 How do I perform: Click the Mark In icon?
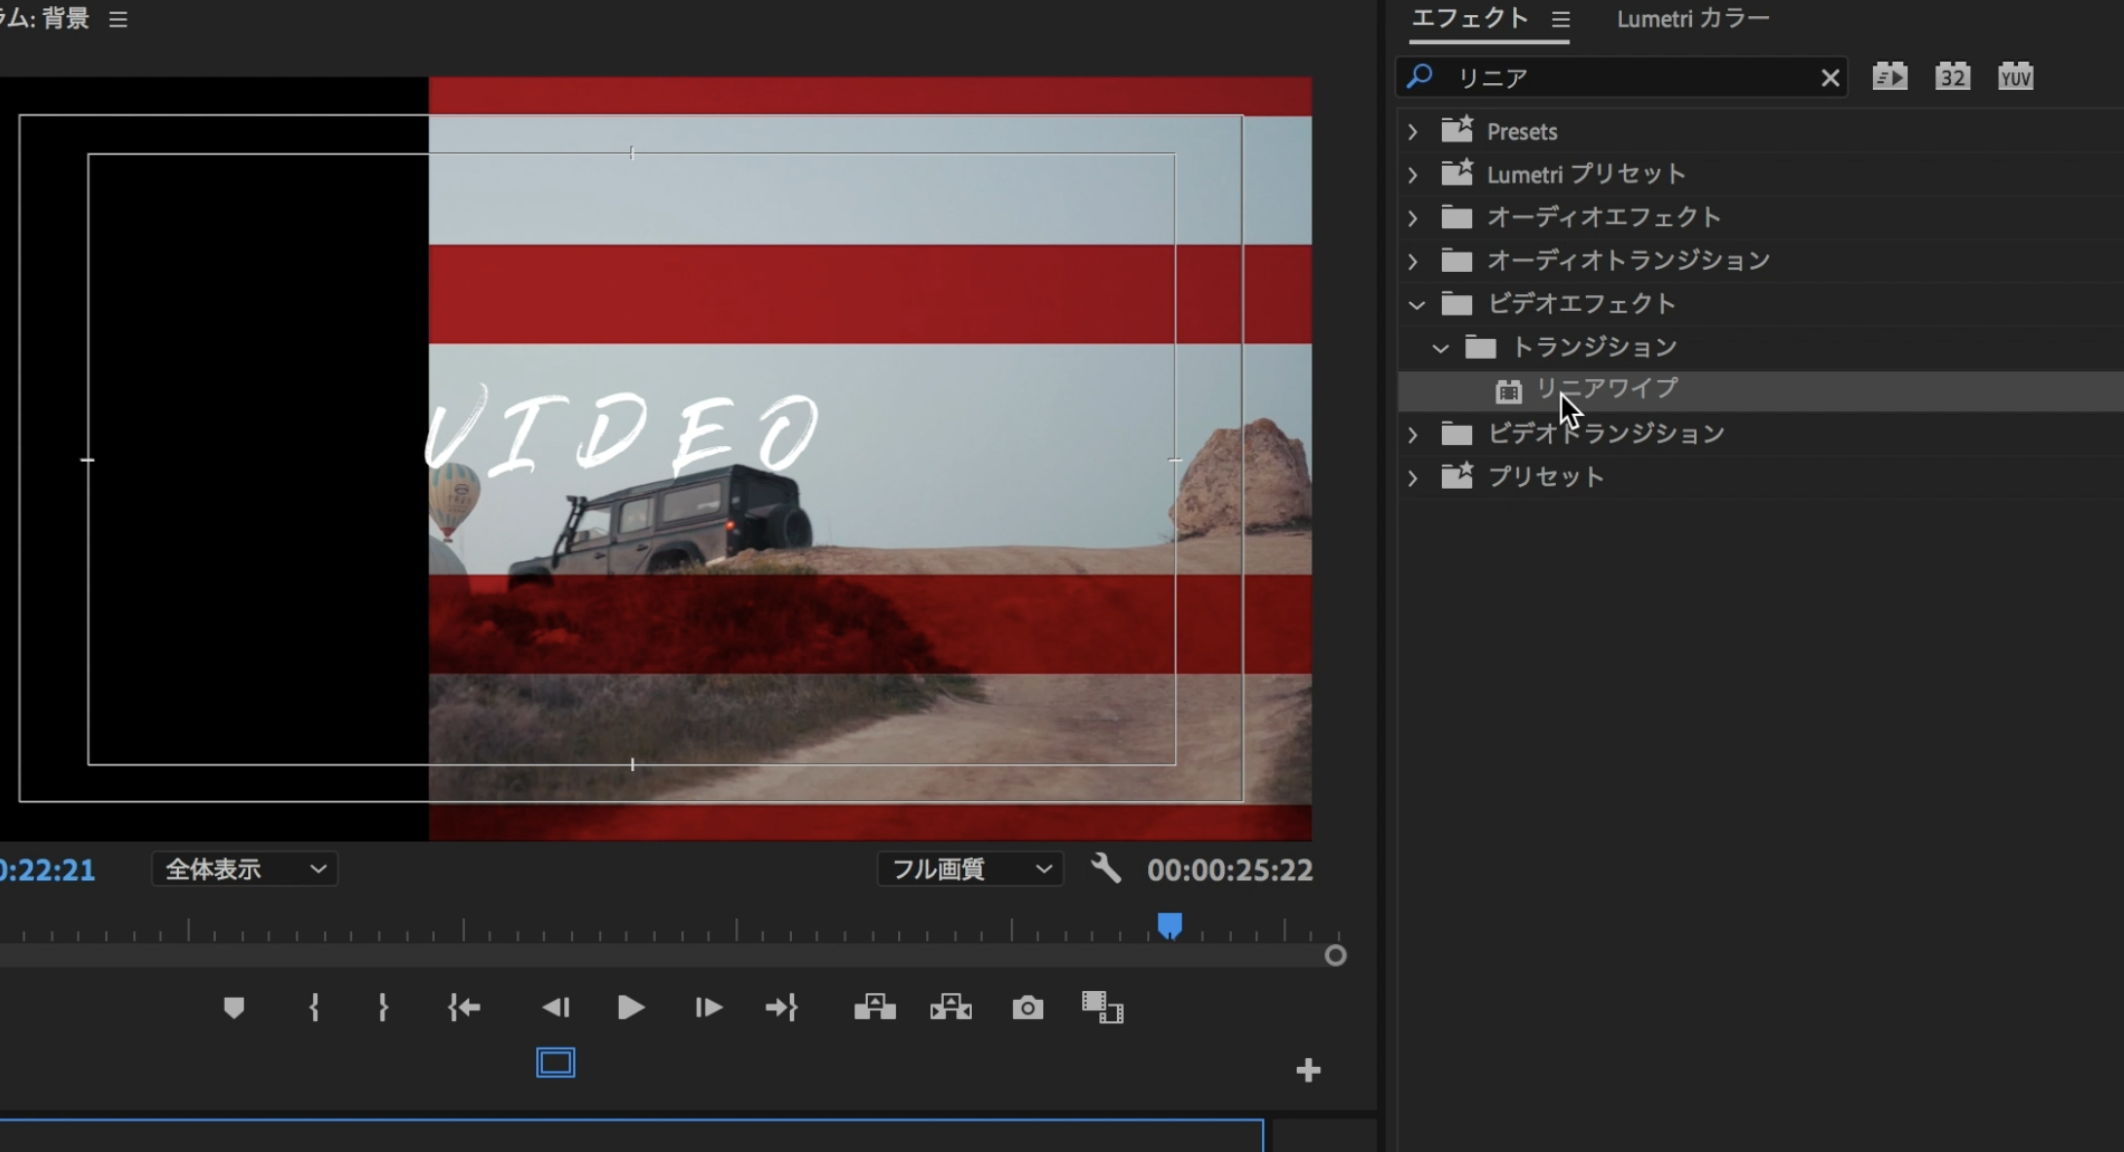click(x=313, y=1008)
